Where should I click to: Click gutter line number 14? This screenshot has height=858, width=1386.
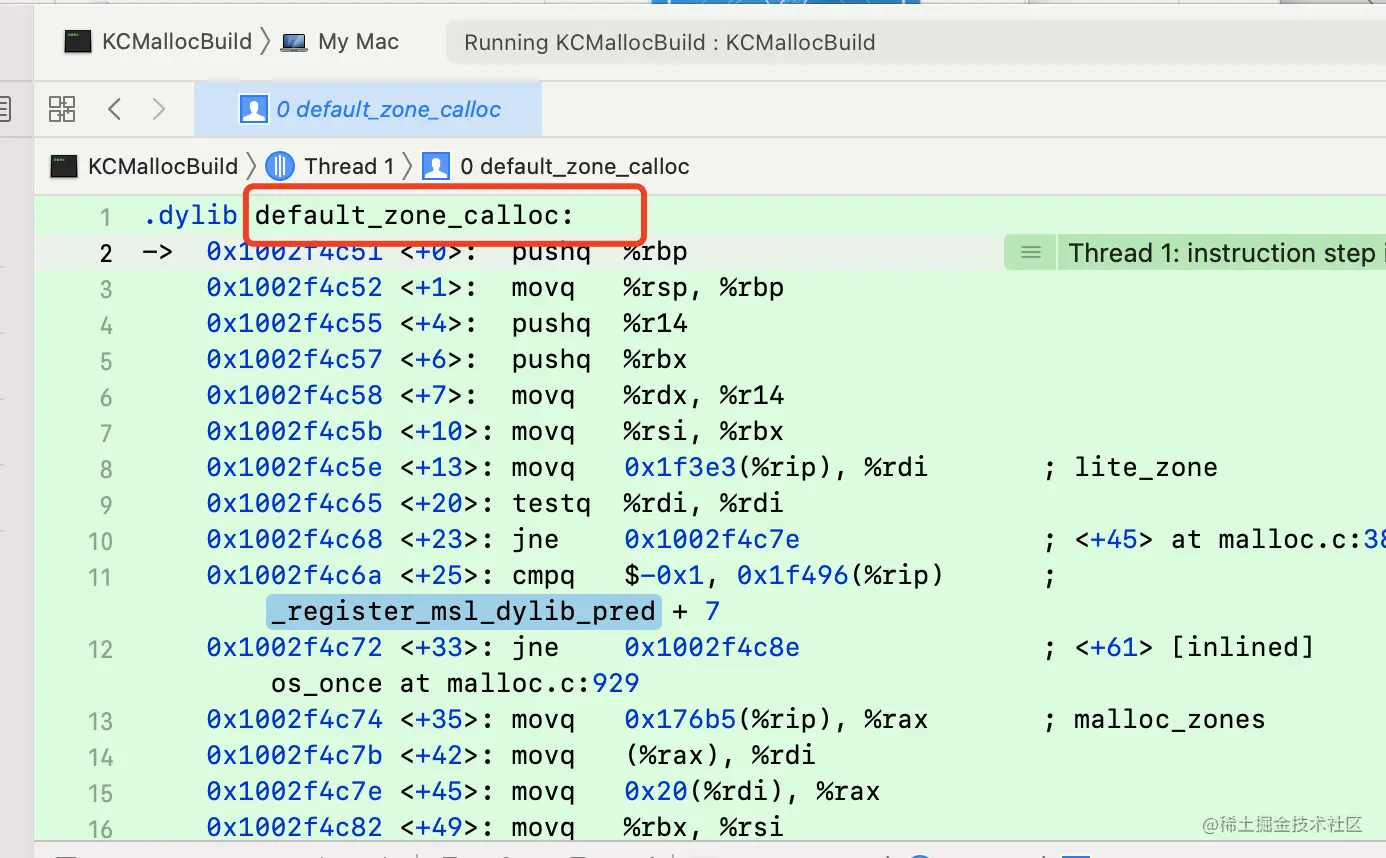click(x=100, y=757)
